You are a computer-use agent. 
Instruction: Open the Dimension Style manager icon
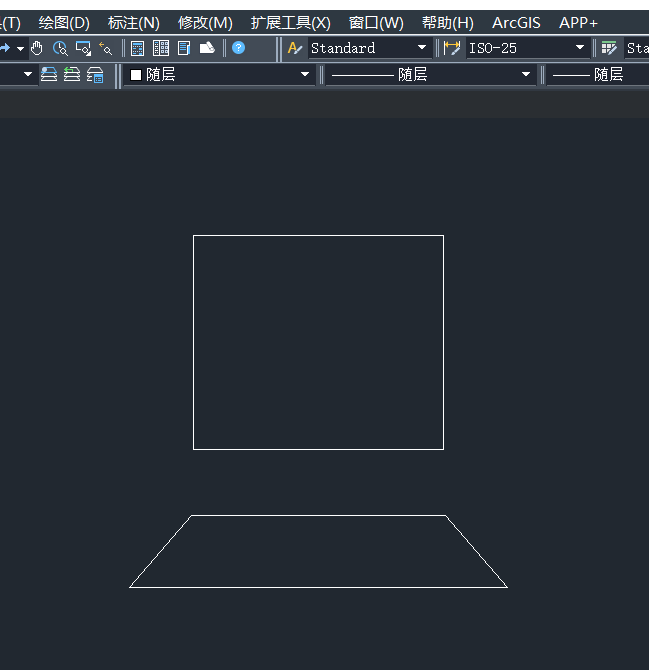click(x=452, y=48)
